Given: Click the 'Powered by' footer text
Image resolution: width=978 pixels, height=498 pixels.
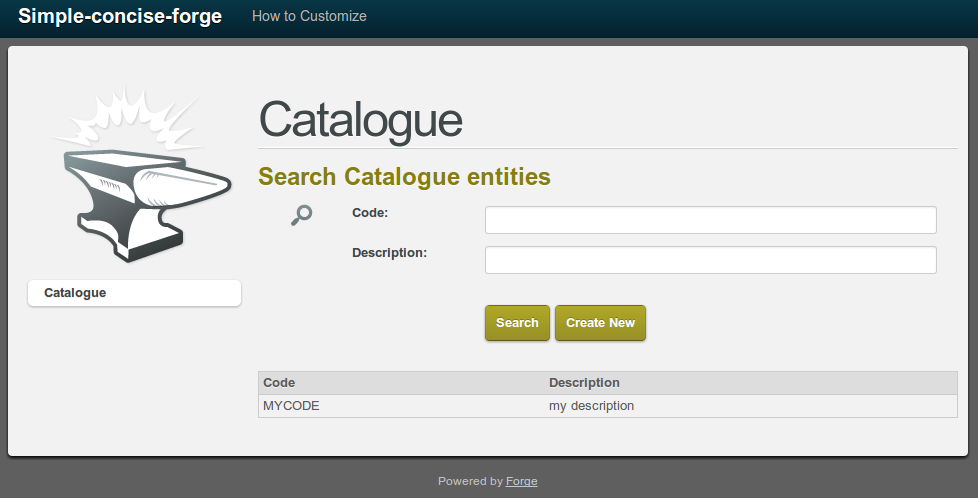Looking at the screenshot, I should point(470,481).
